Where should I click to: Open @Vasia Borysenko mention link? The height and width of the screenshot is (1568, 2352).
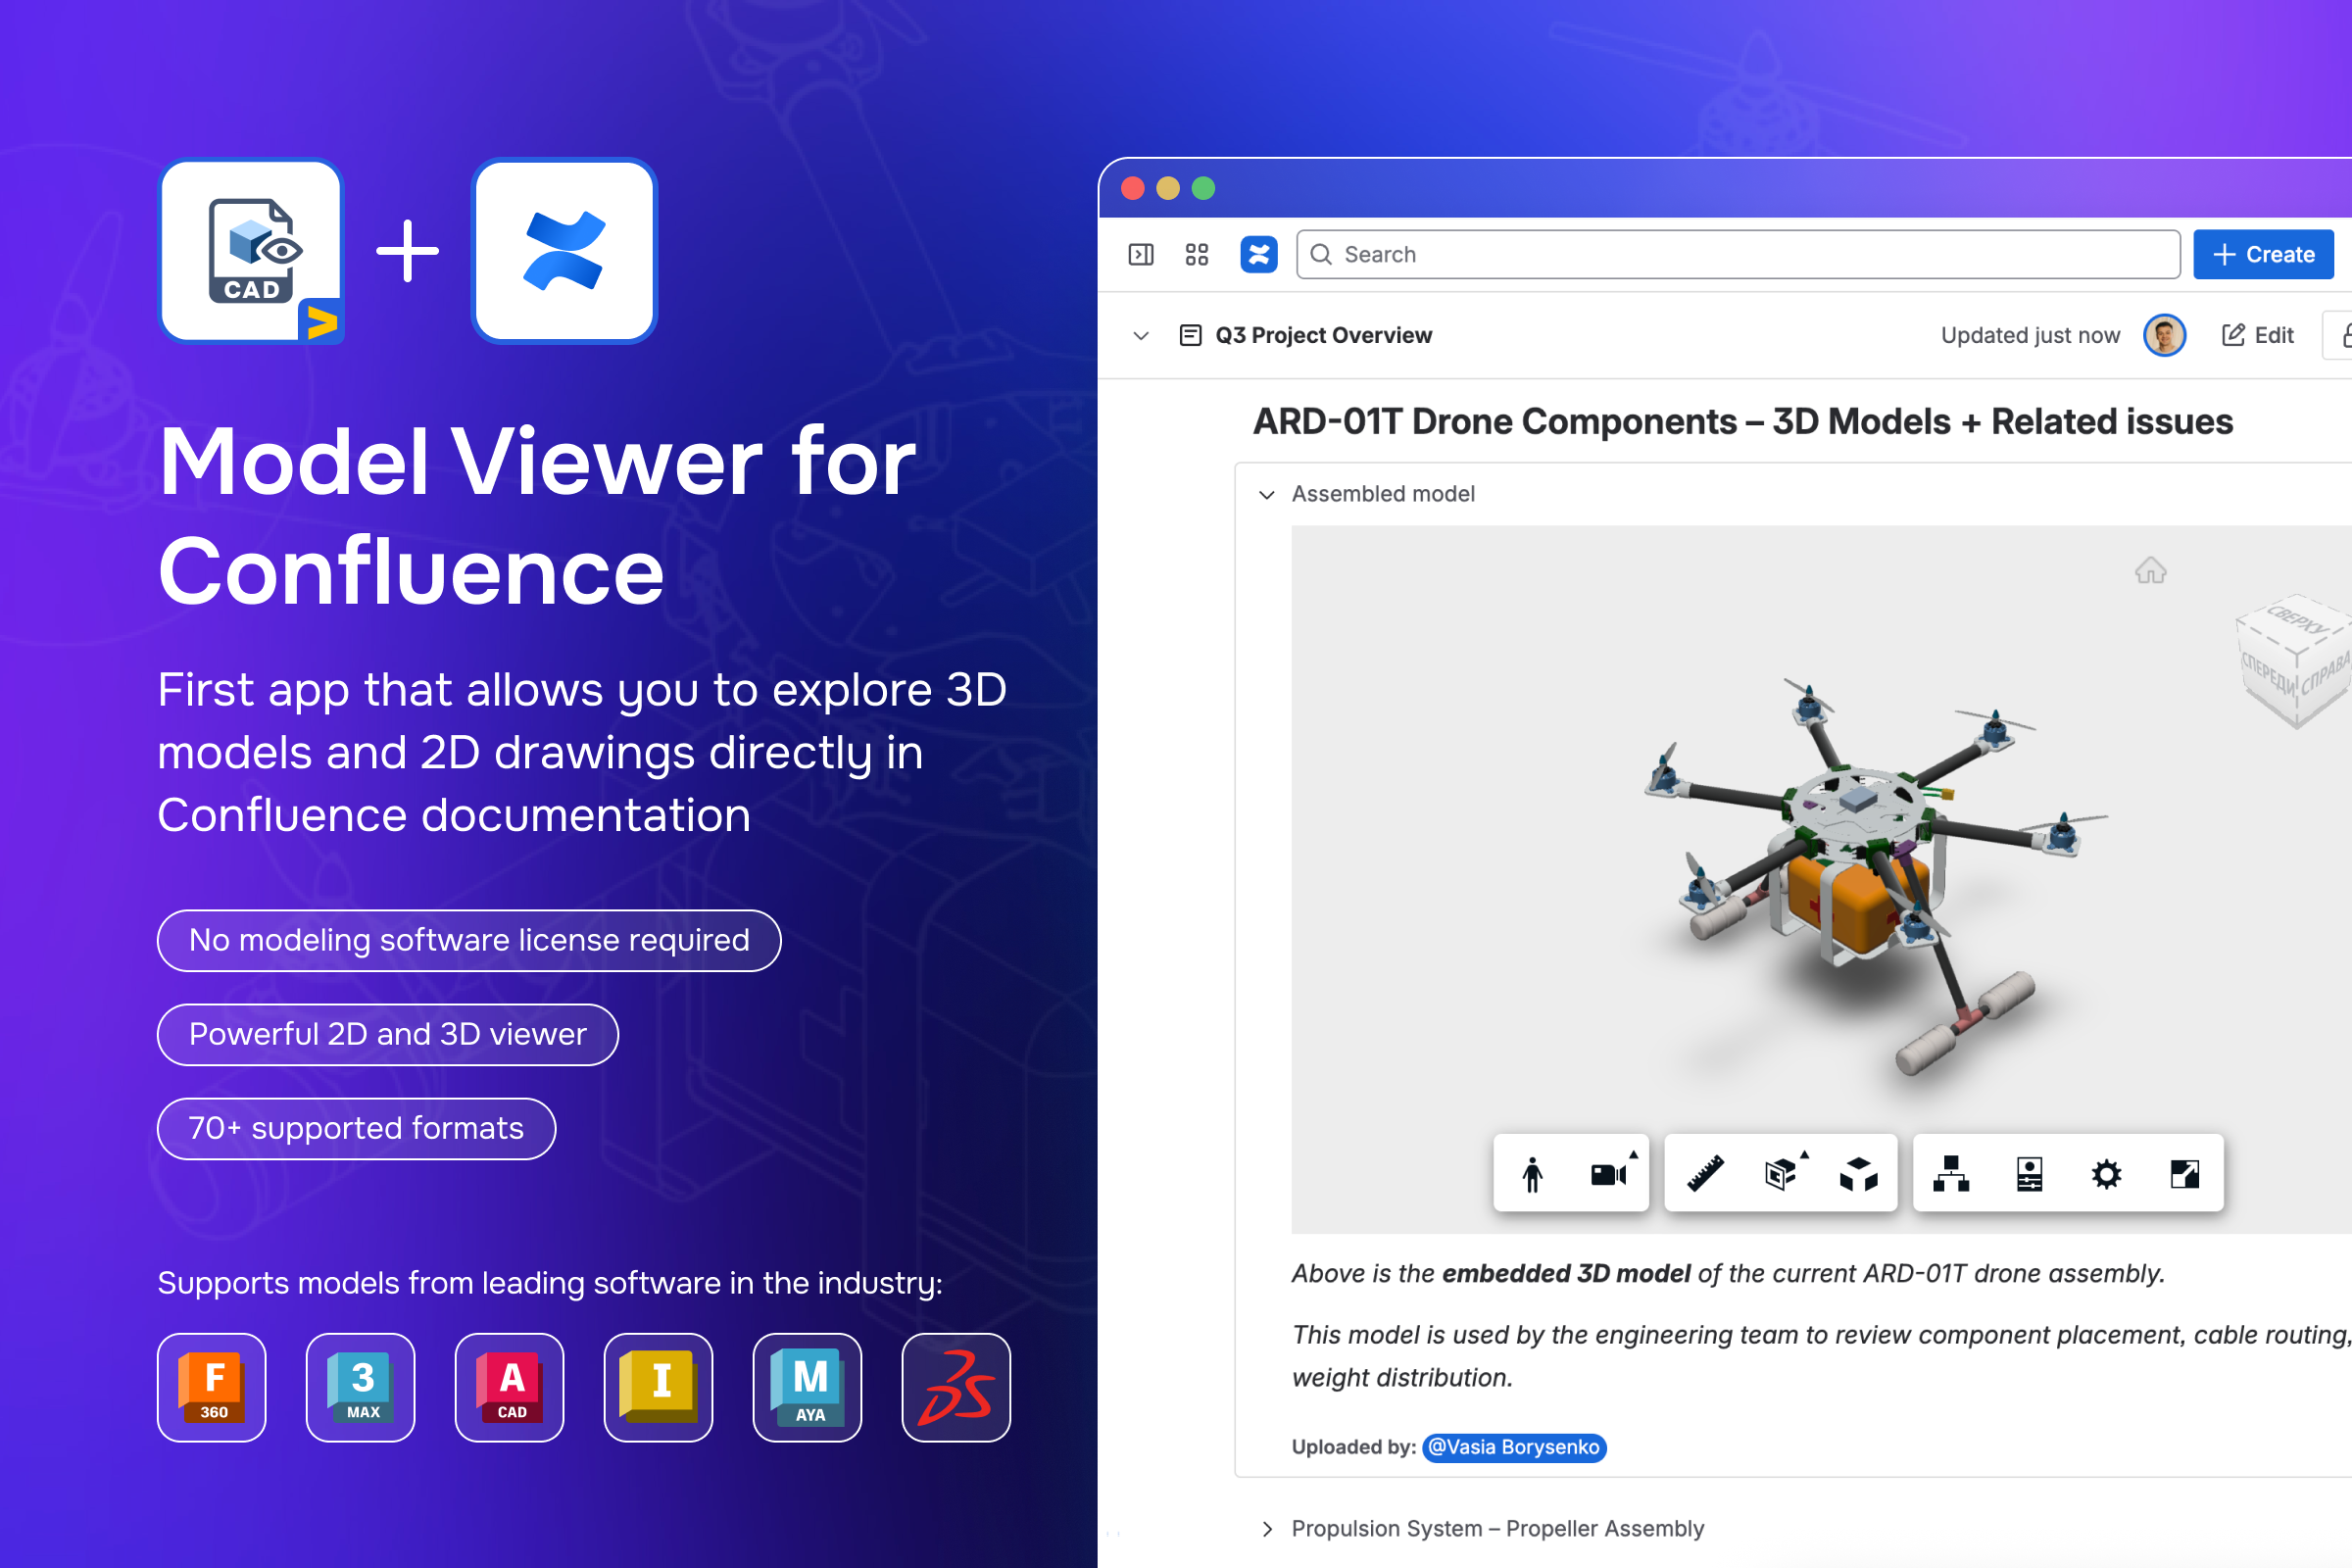[1514, 1447]
